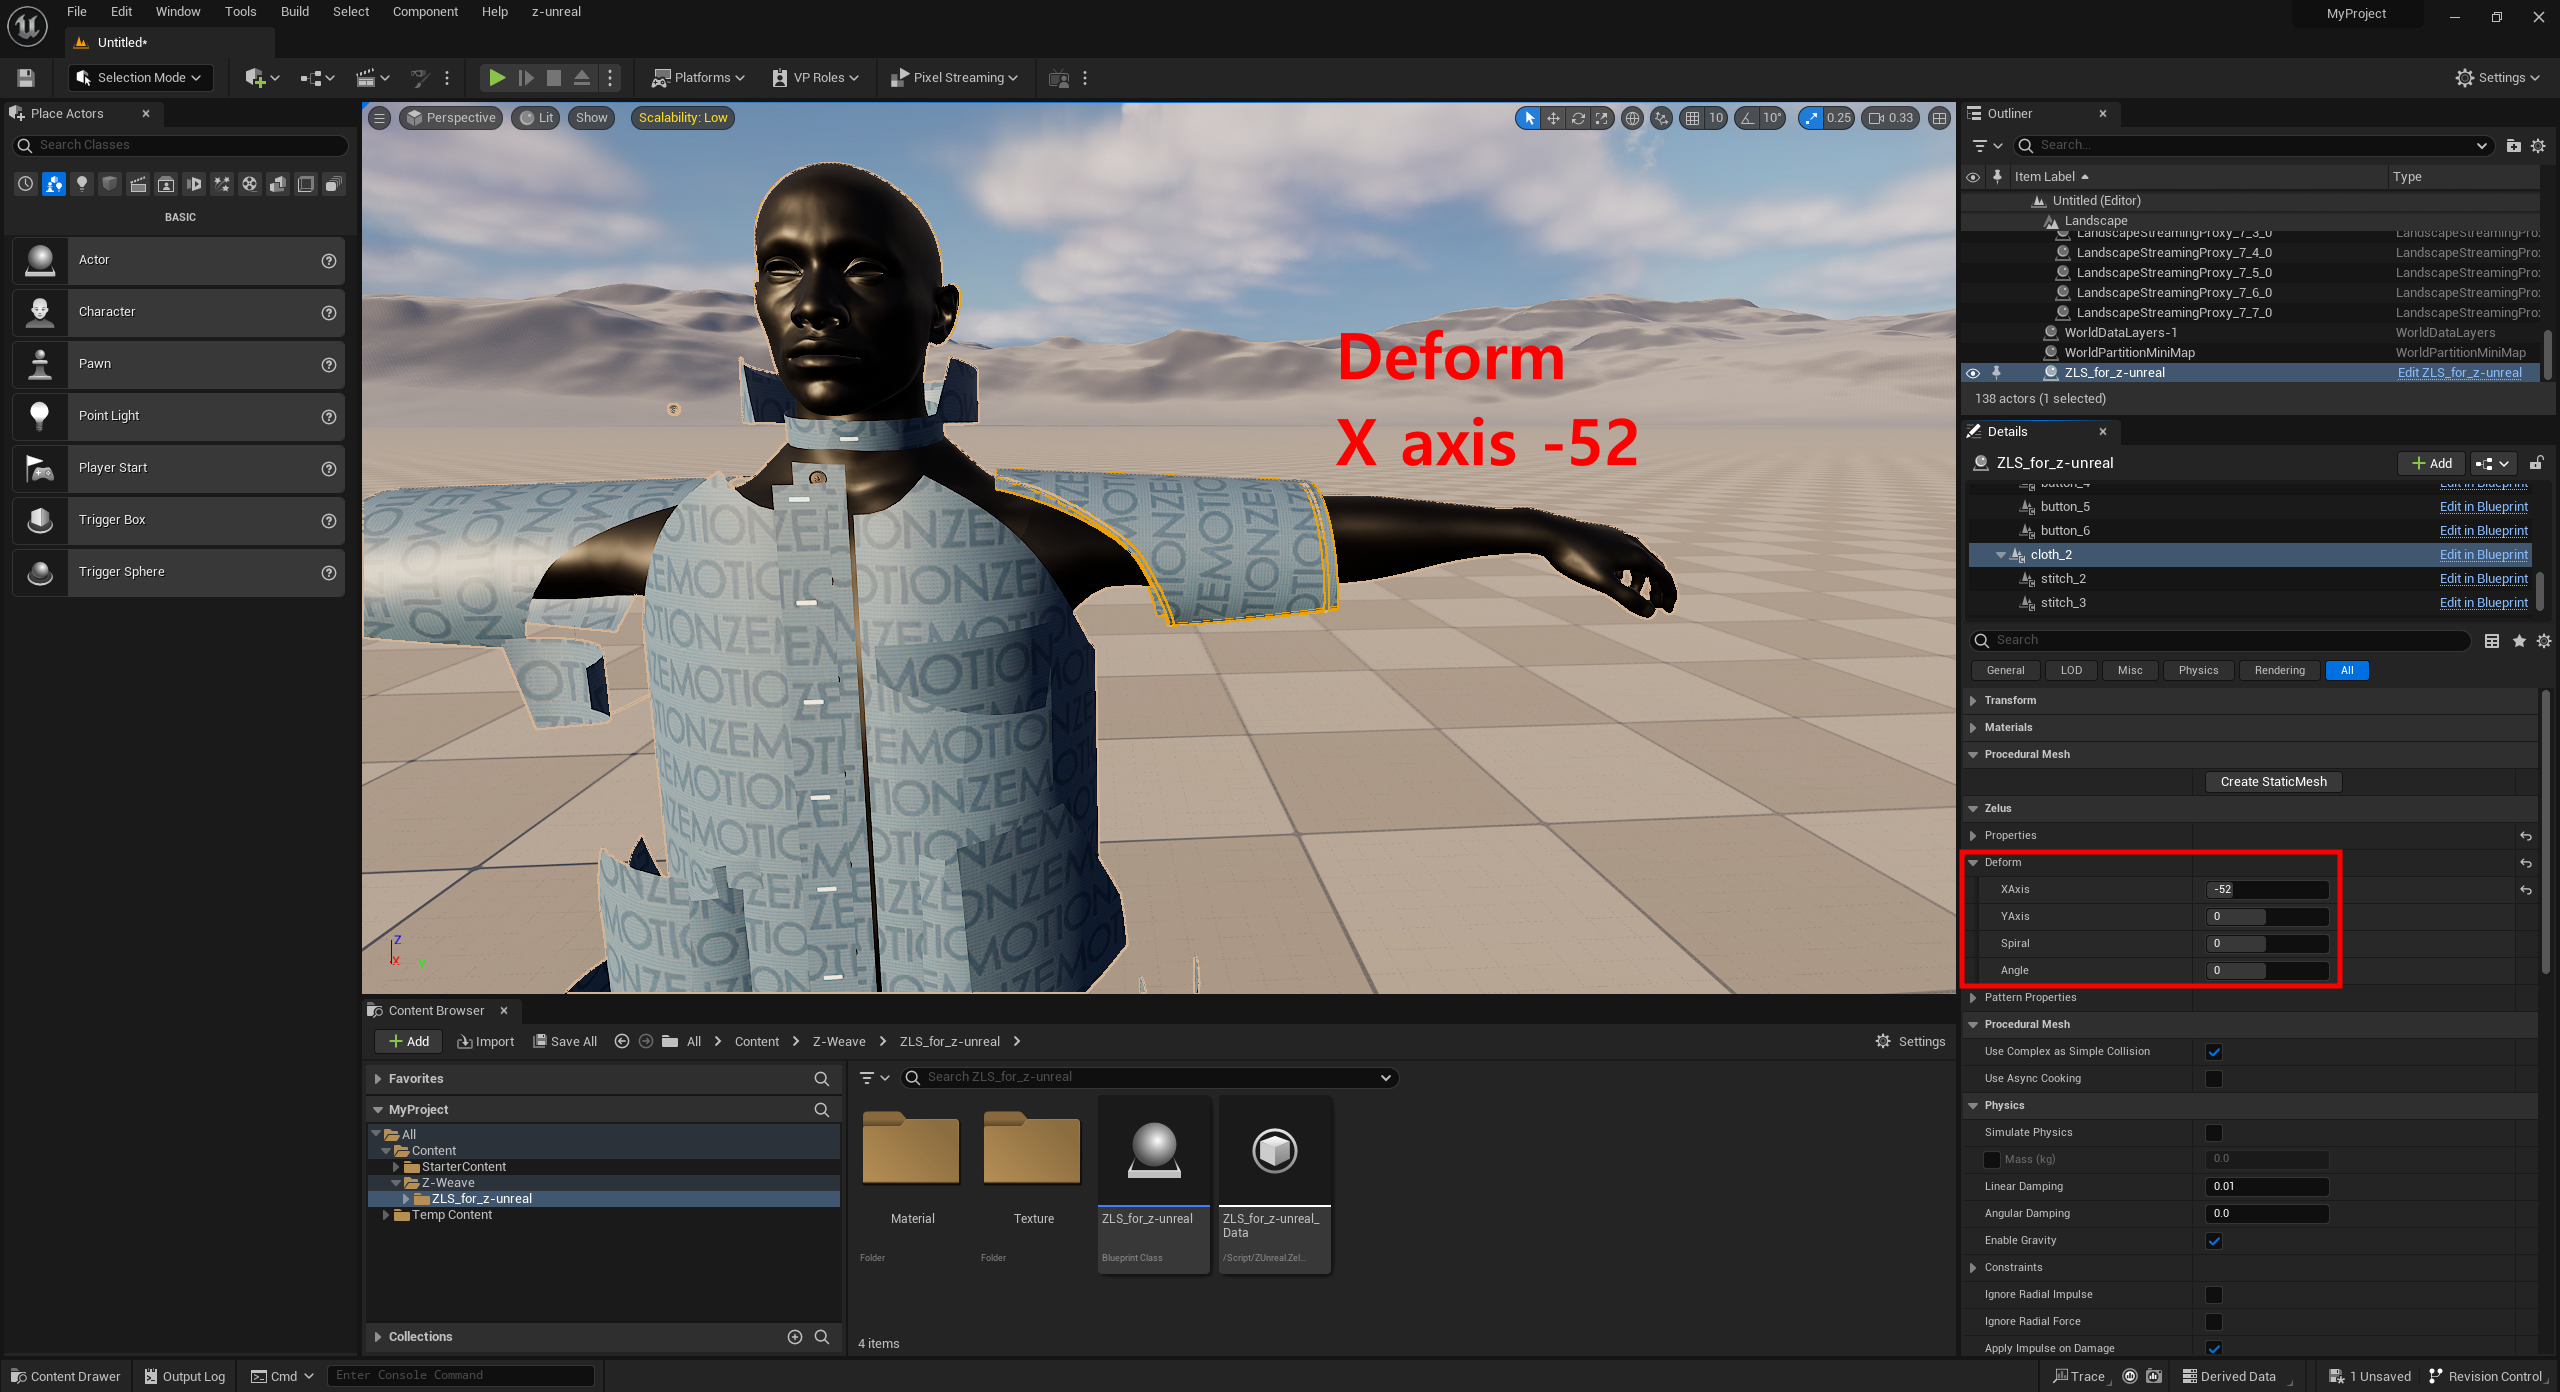Enable Simulate Physics checkbox
2560x1392 pixels.
[2214, 1133]
